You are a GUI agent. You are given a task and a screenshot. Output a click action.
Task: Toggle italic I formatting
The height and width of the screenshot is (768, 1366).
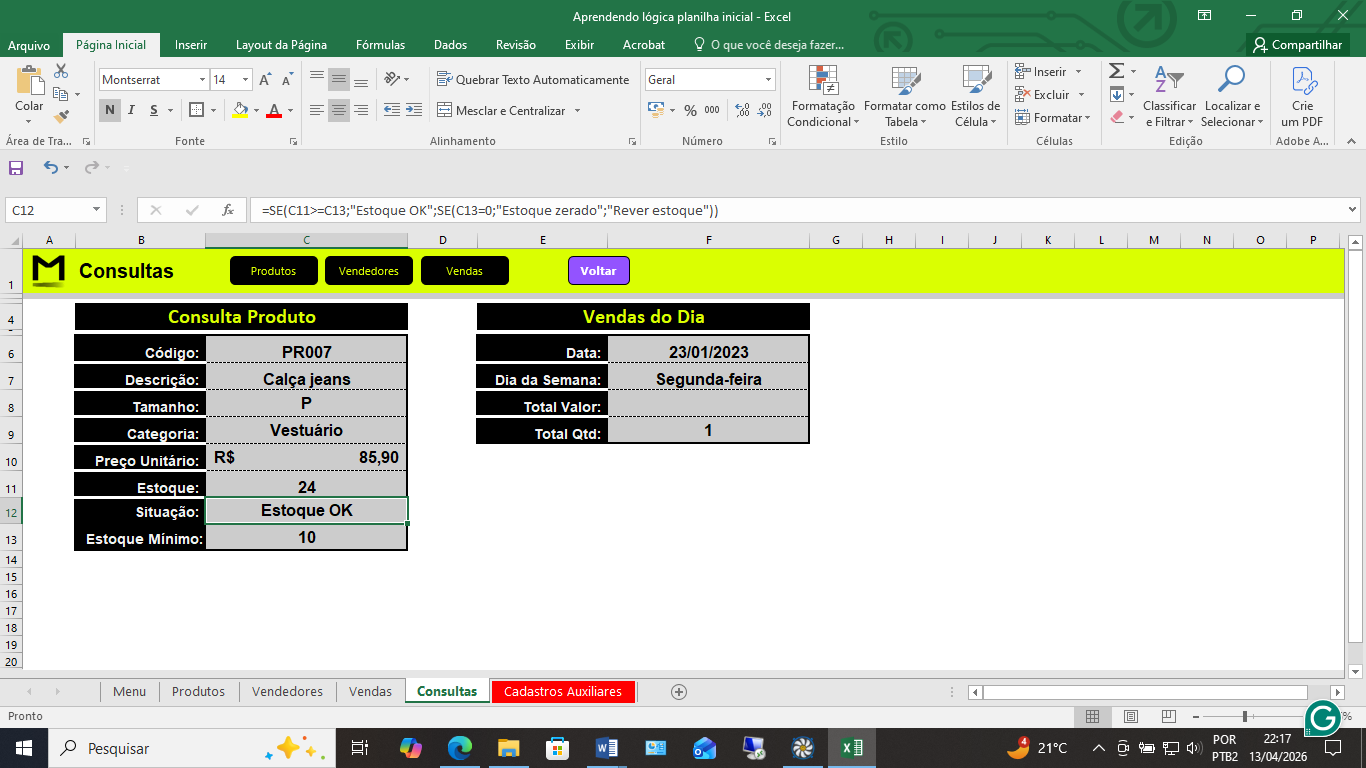132,110
